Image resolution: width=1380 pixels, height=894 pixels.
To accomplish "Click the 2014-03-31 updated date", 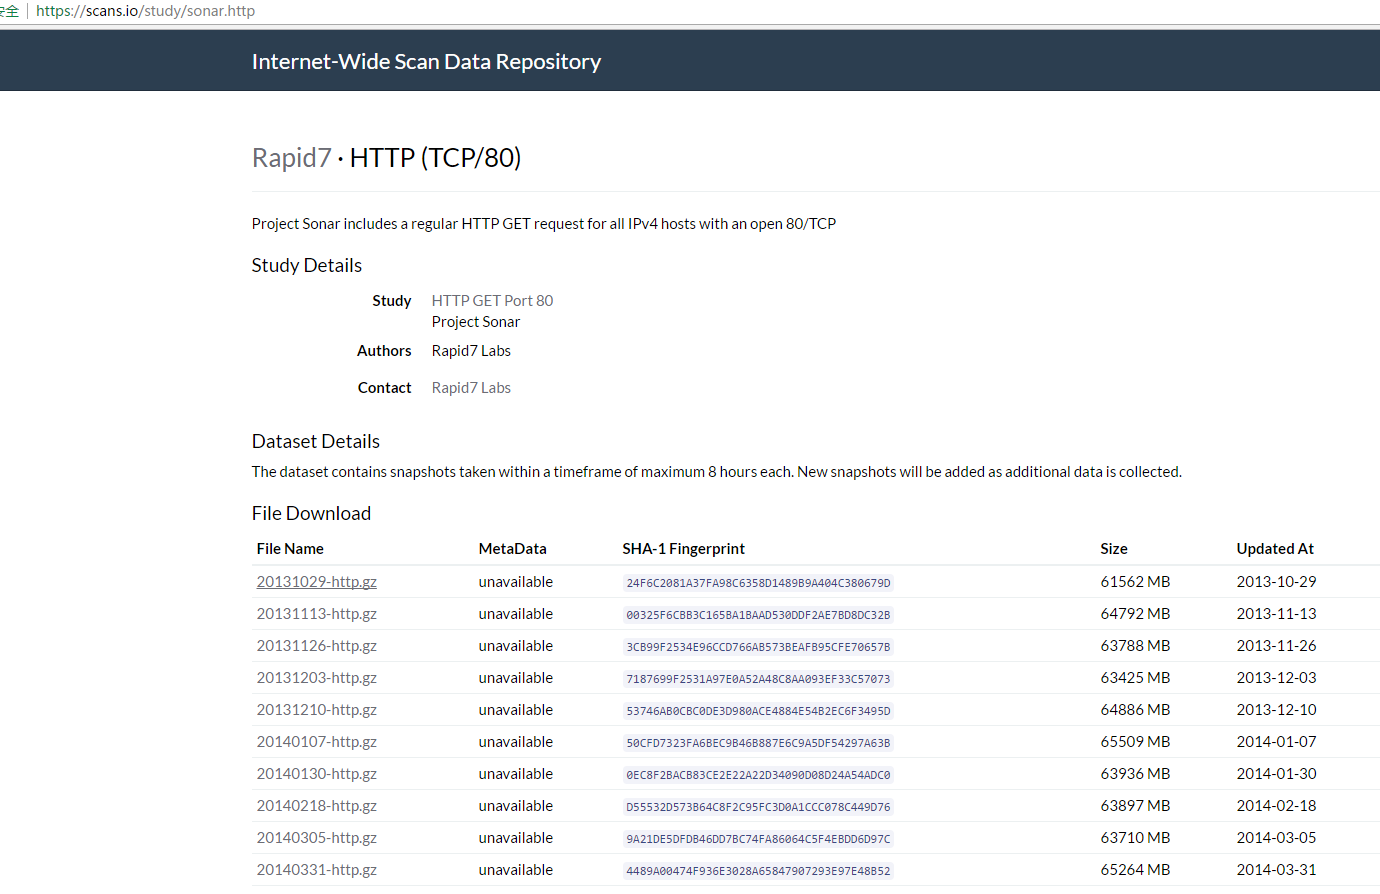I will pos(1276,869).
